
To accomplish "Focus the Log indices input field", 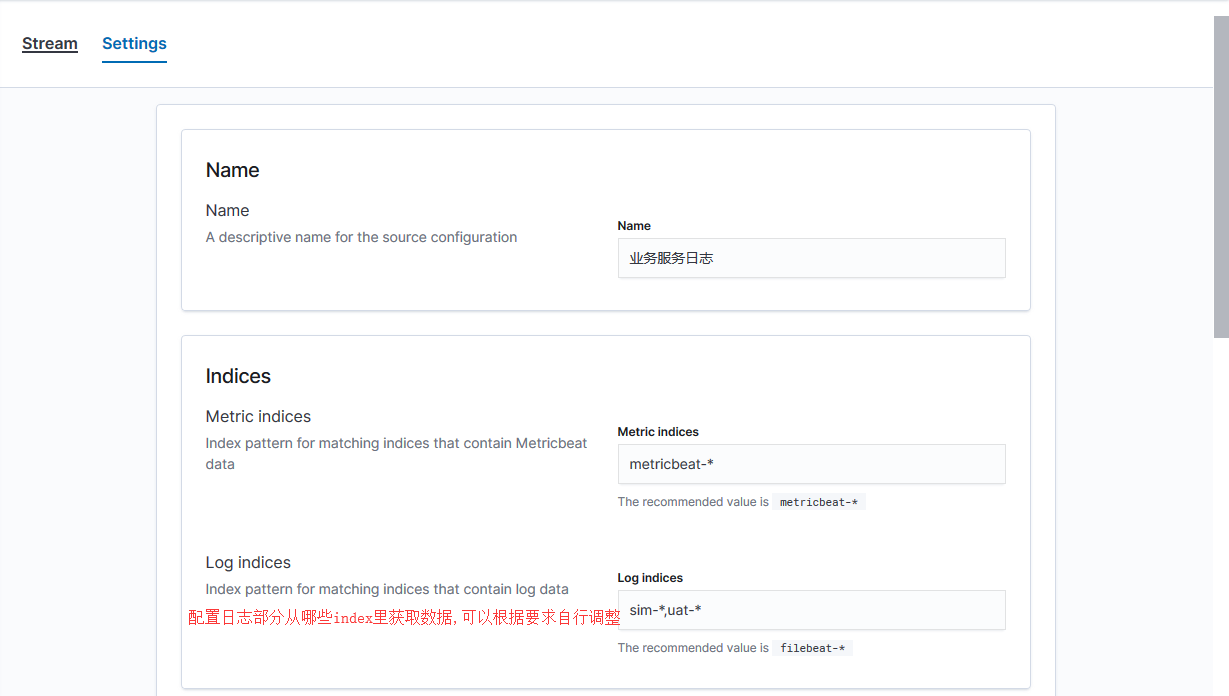I will click(x=811, y=610).
